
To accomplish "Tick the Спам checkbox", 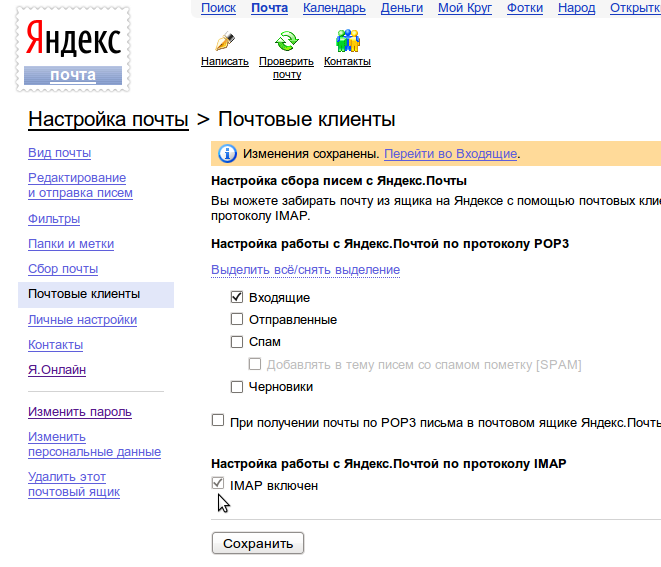I will (x=237, y=341).
